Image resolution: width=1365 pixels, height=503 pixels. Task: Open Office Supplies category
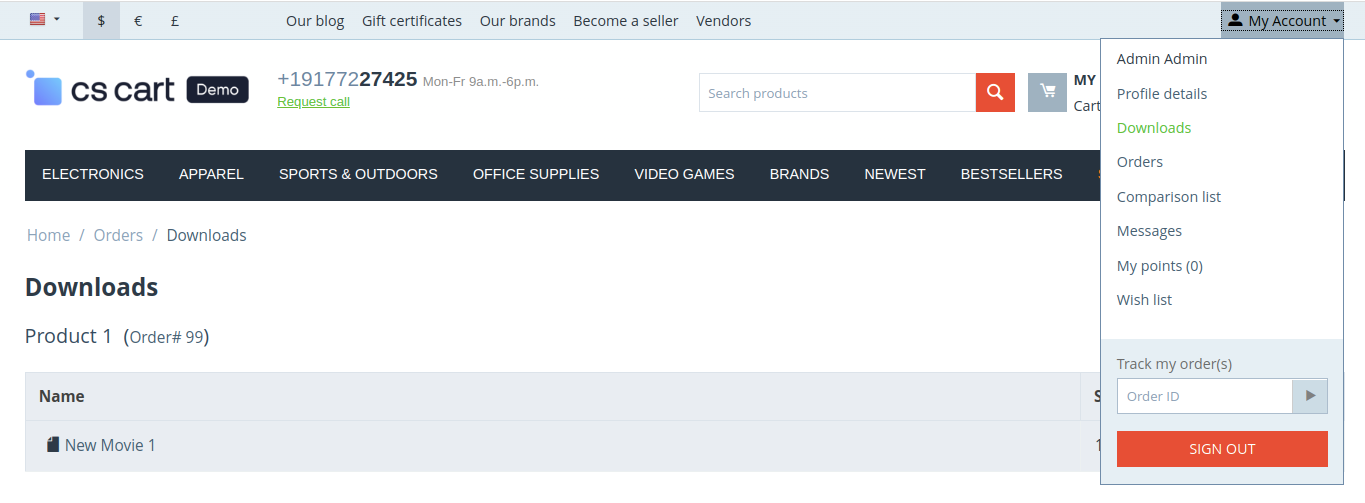pos(536,175)
